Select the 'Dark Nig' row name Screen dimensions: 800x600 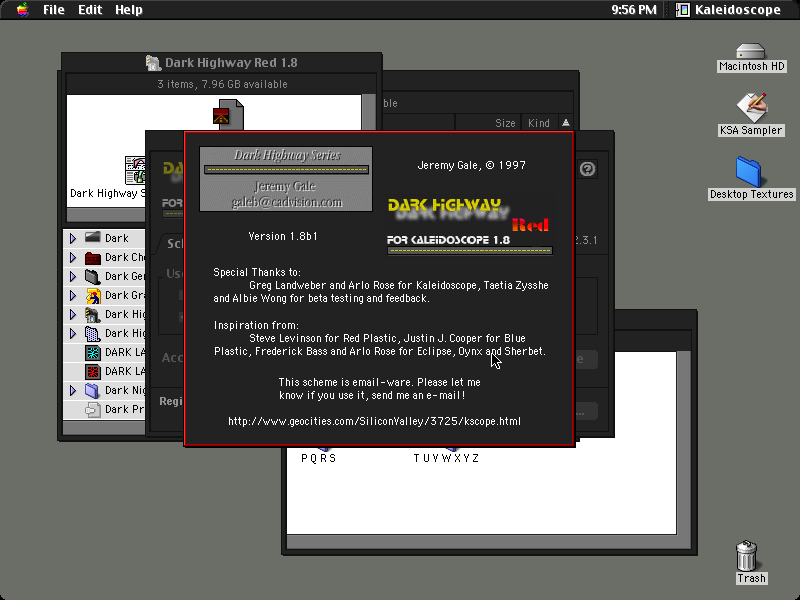click(x=125, y=390)
